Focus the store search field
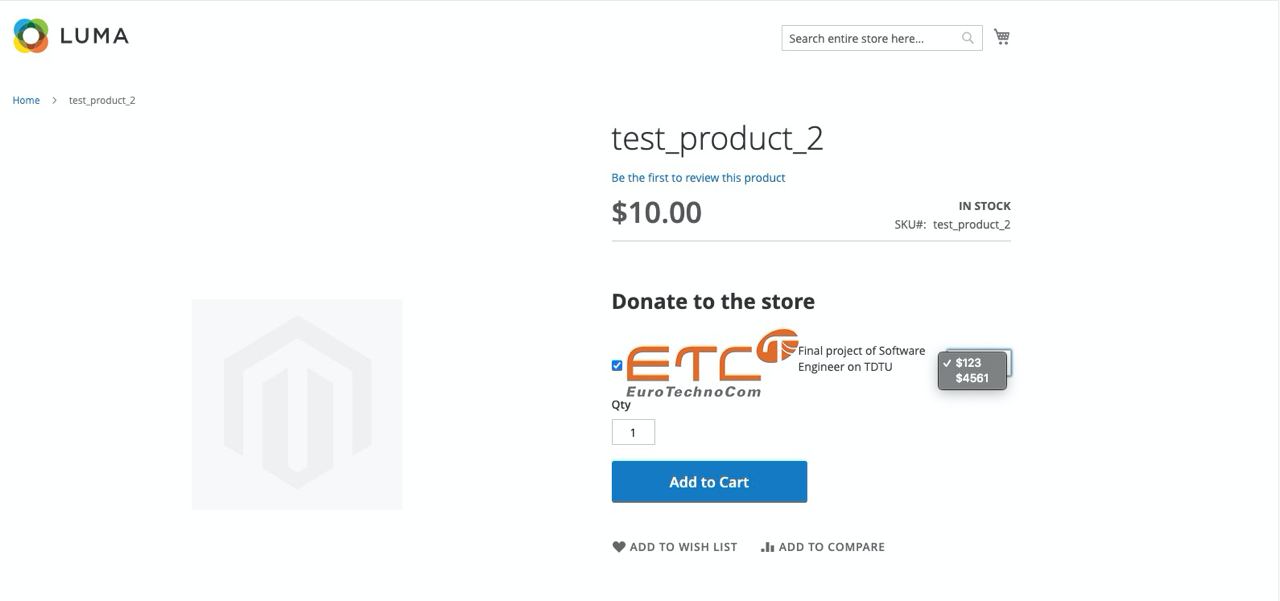The height and width of the screenshot is (601, 1280). coord(870,38)
